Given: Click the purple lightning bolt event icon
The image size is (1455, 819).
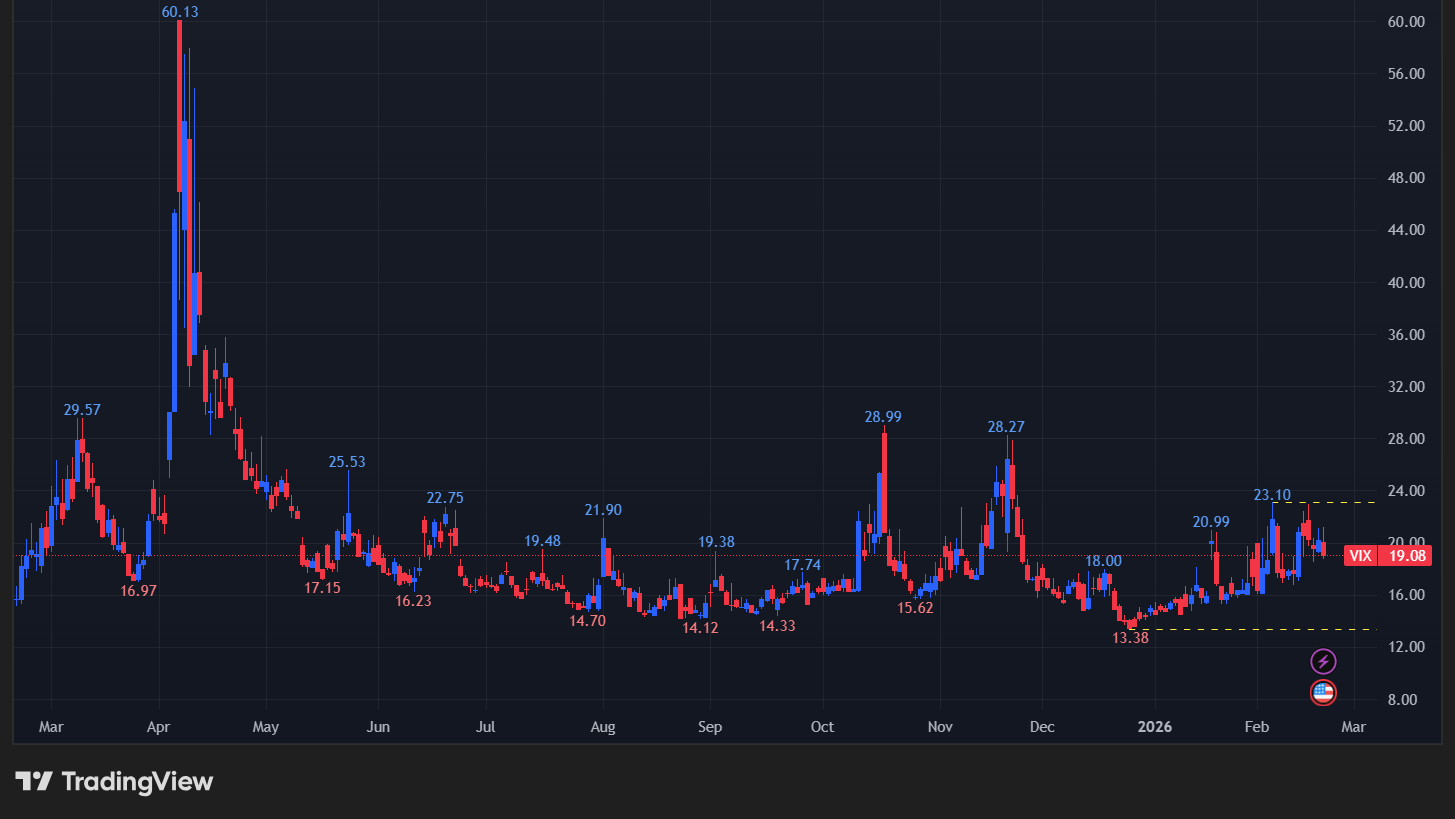Looking at the screenshot, I should (x=1323, y=661).
